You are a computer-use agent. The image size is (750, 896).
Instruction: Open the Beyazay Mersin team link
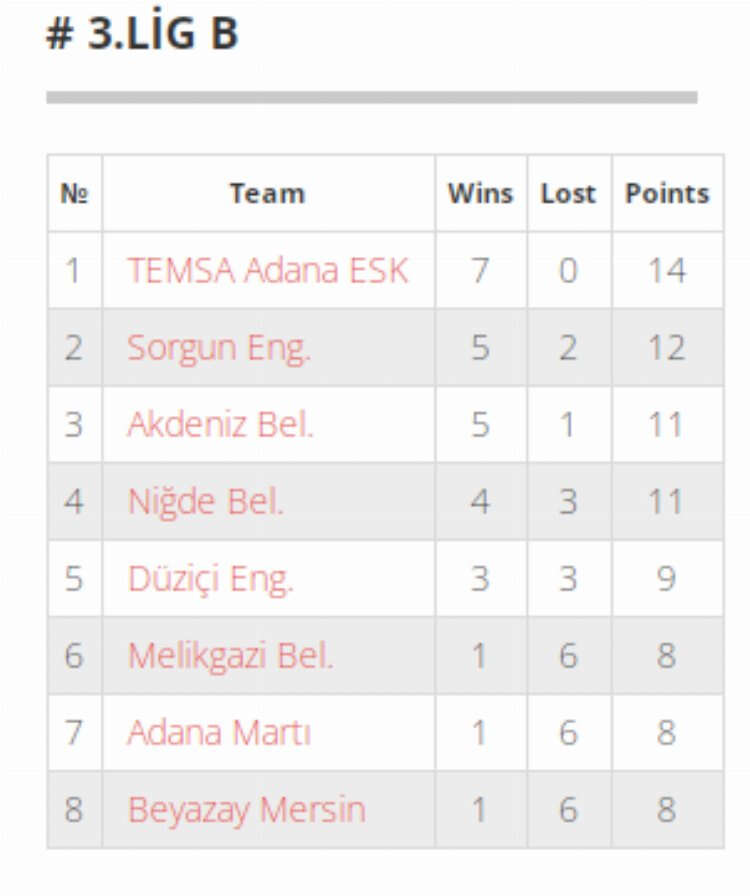246,810
